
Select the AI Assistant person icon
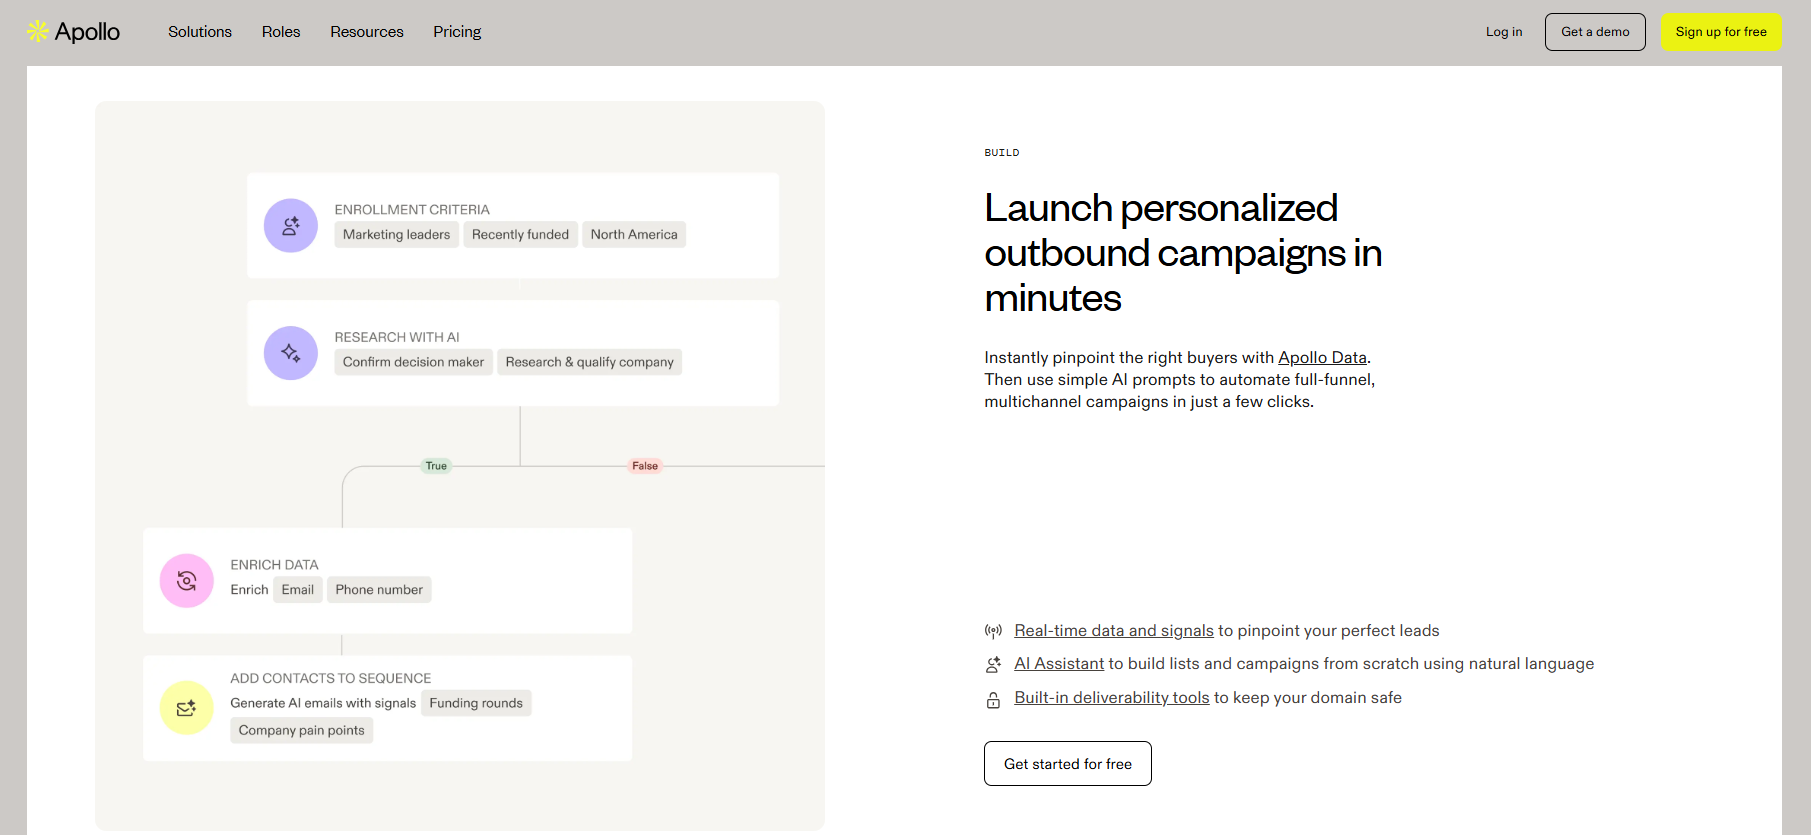tap(993, 664)
